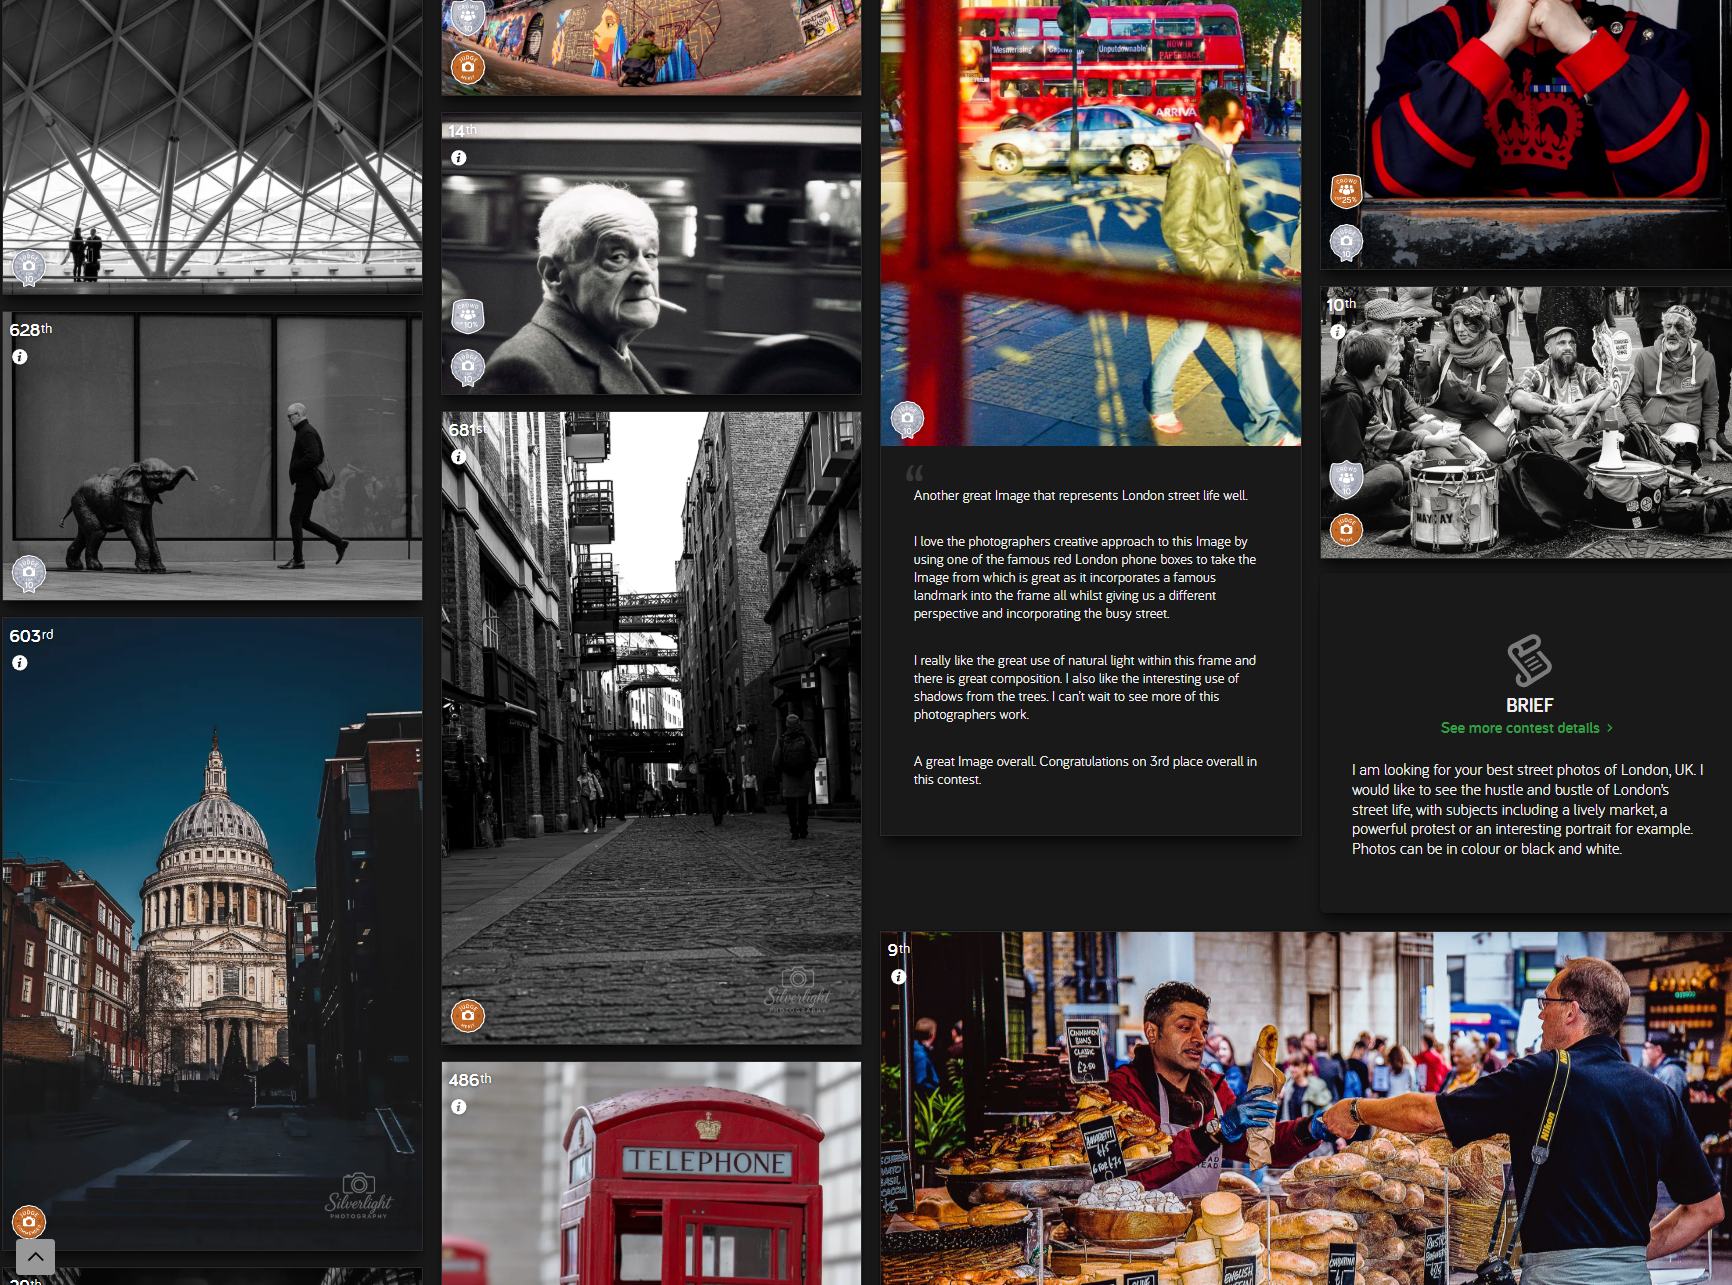Open info icon on the 10th place photo

click(1338, 332)
